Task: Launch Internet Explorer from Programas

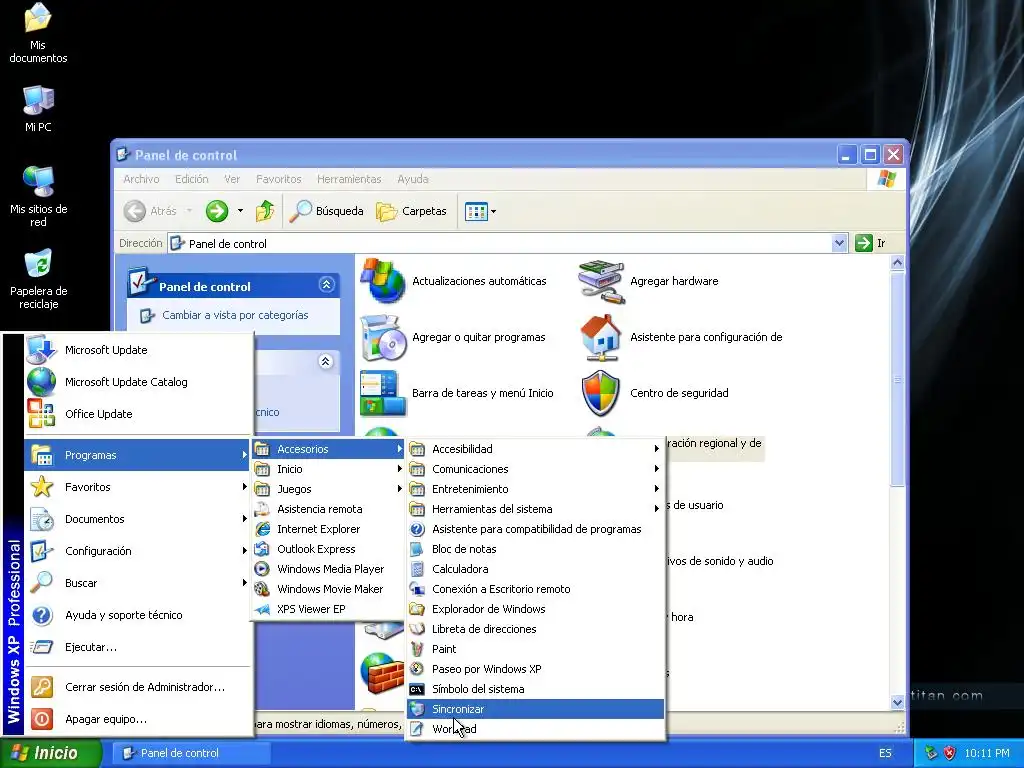Action: pyautogui.click(x=328, y=529)
